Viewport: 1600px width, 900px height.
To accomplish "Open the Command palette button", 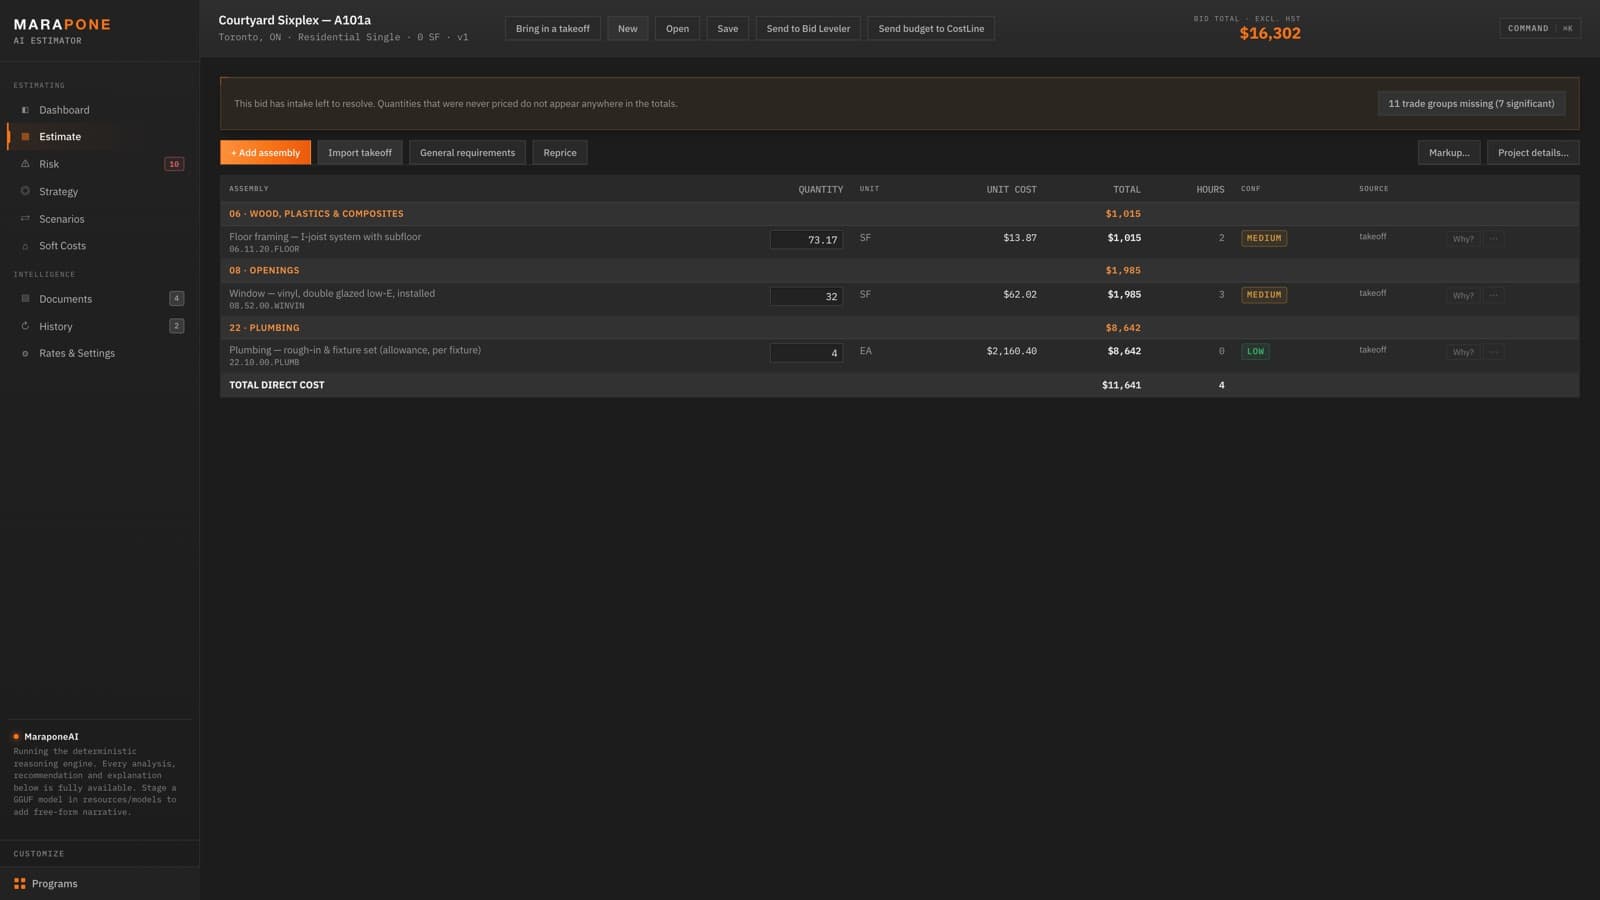I will point(1539,28).
